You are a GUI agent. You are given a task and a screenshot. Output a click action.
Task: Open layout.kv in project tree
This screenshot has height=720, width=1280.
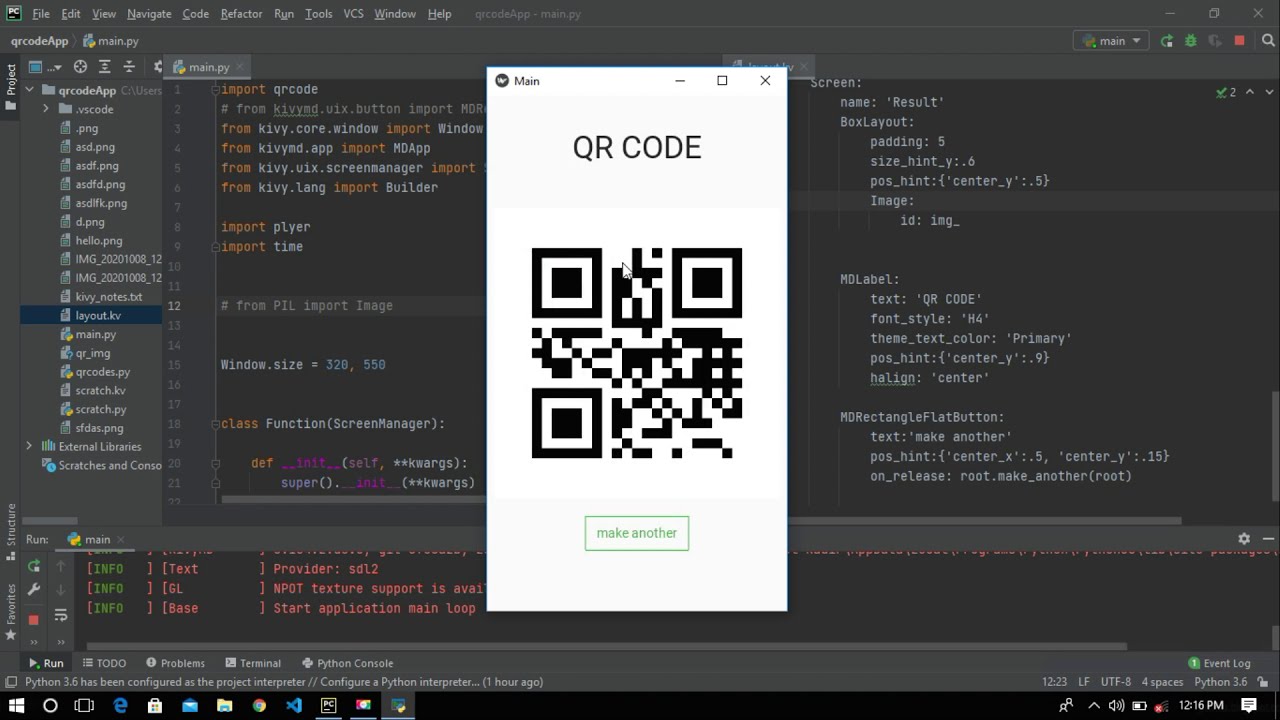[98, 315]
